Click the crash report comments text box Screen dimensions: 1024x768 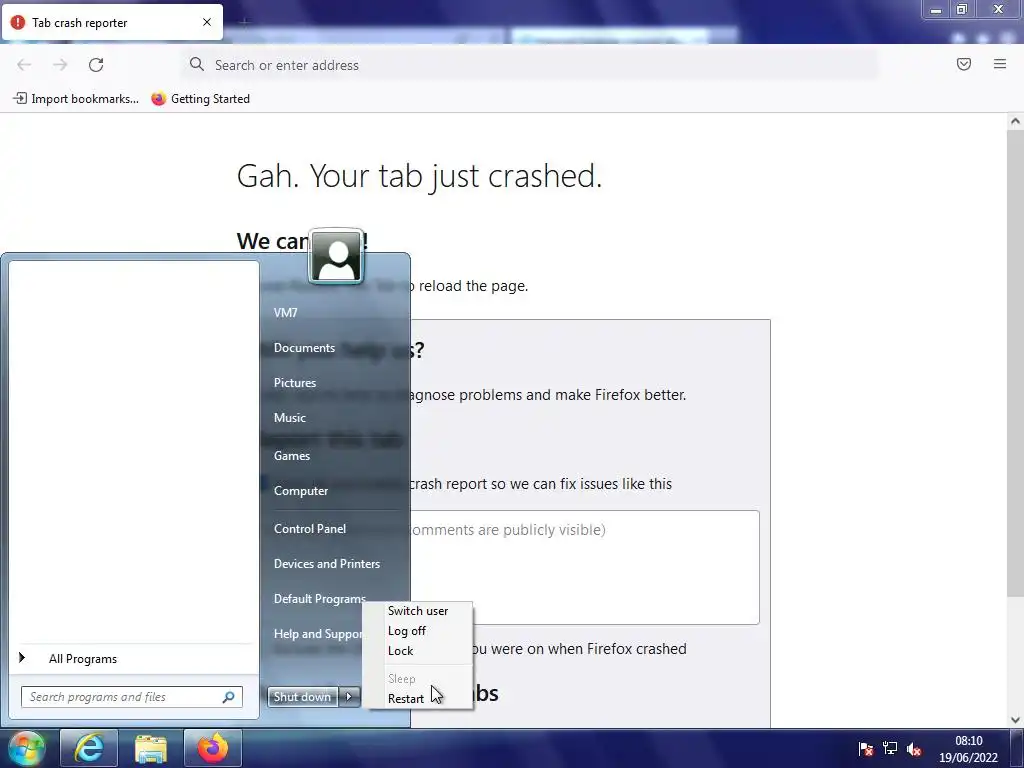point(584,568)
